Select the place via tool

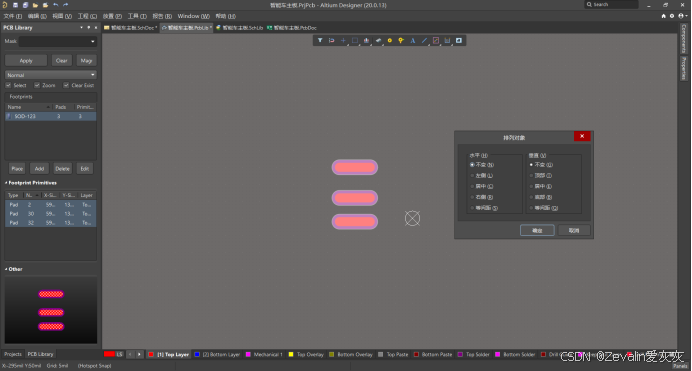[x=401, y=41]
